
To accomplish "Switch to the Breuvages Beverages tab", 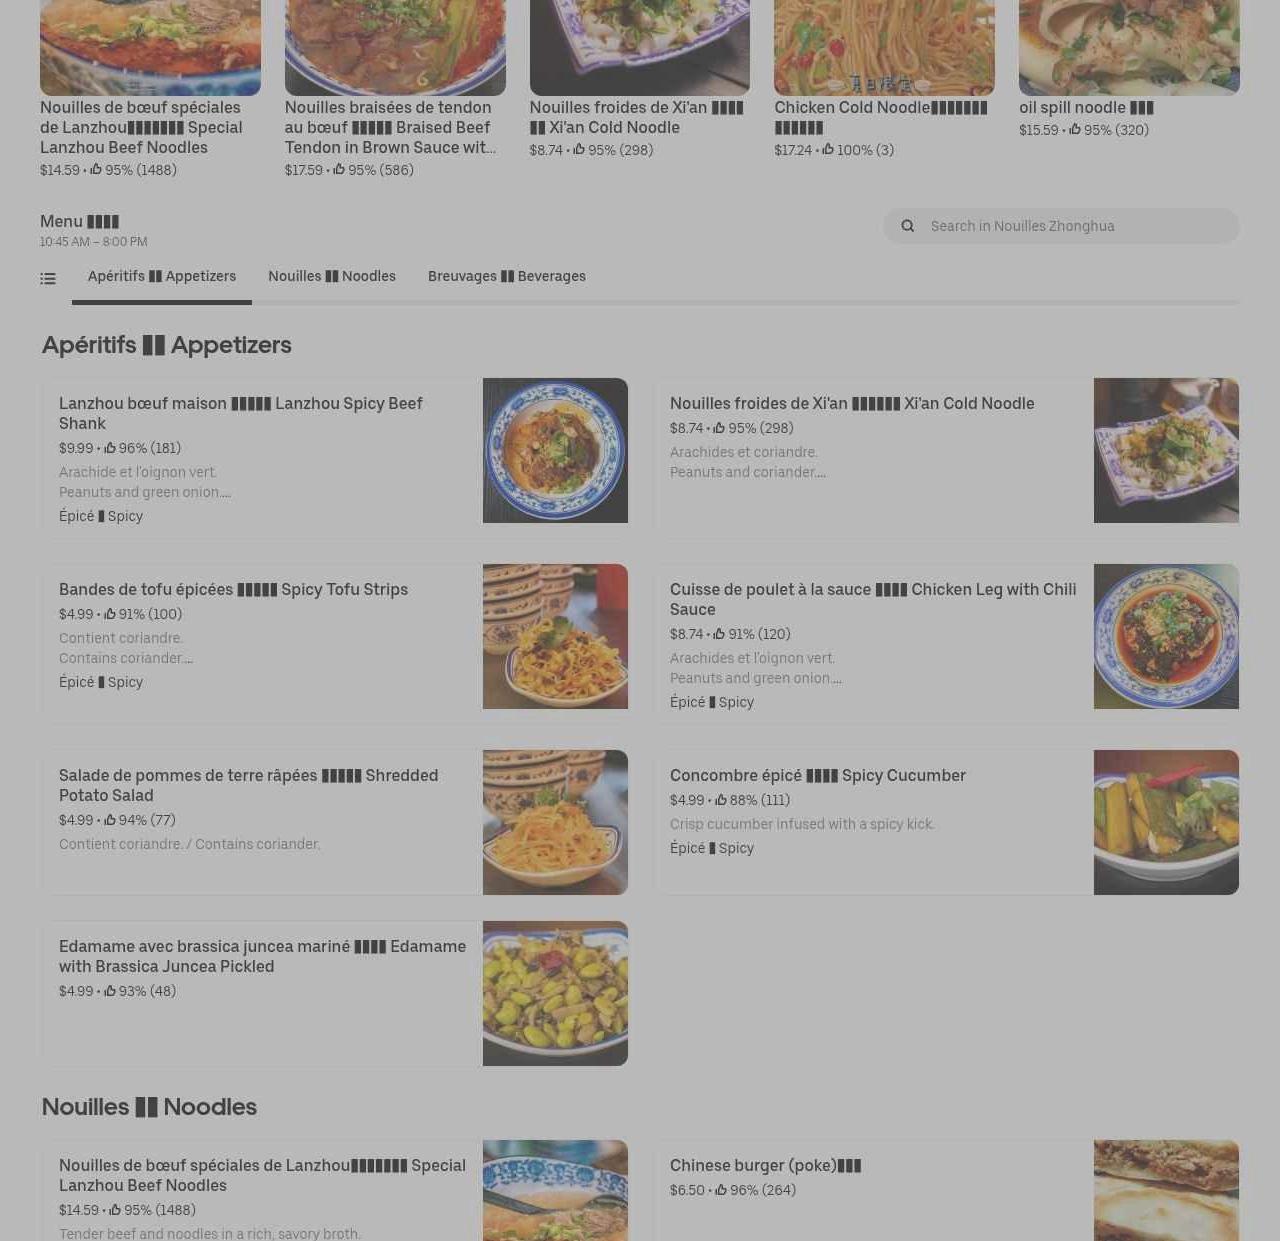I will [x=507, y=277].
